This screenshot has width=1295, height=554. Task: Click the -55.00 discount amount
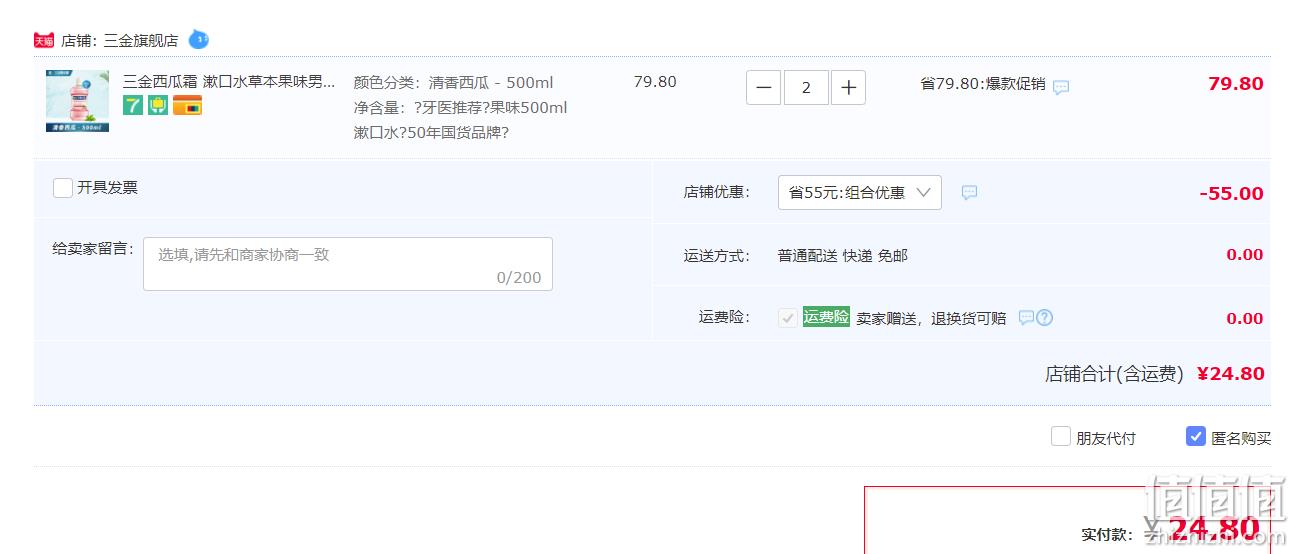coord(1231,194)
